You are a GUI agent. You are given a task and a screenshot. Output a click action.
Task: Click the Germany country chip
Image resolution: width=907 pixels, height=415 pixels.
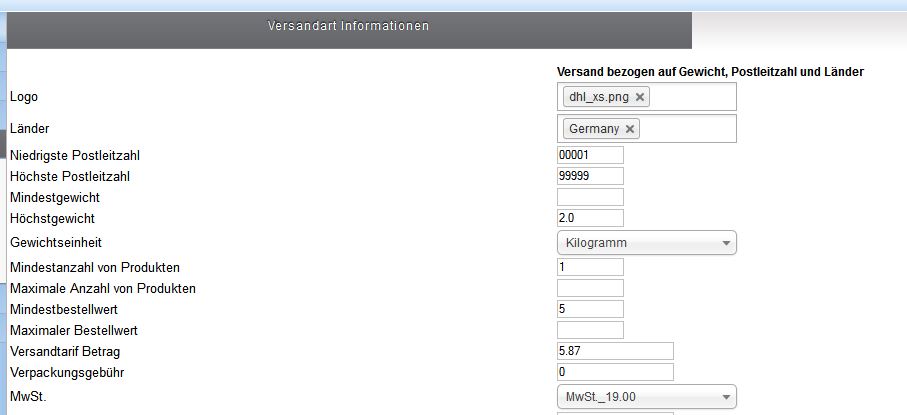point(593,129)
